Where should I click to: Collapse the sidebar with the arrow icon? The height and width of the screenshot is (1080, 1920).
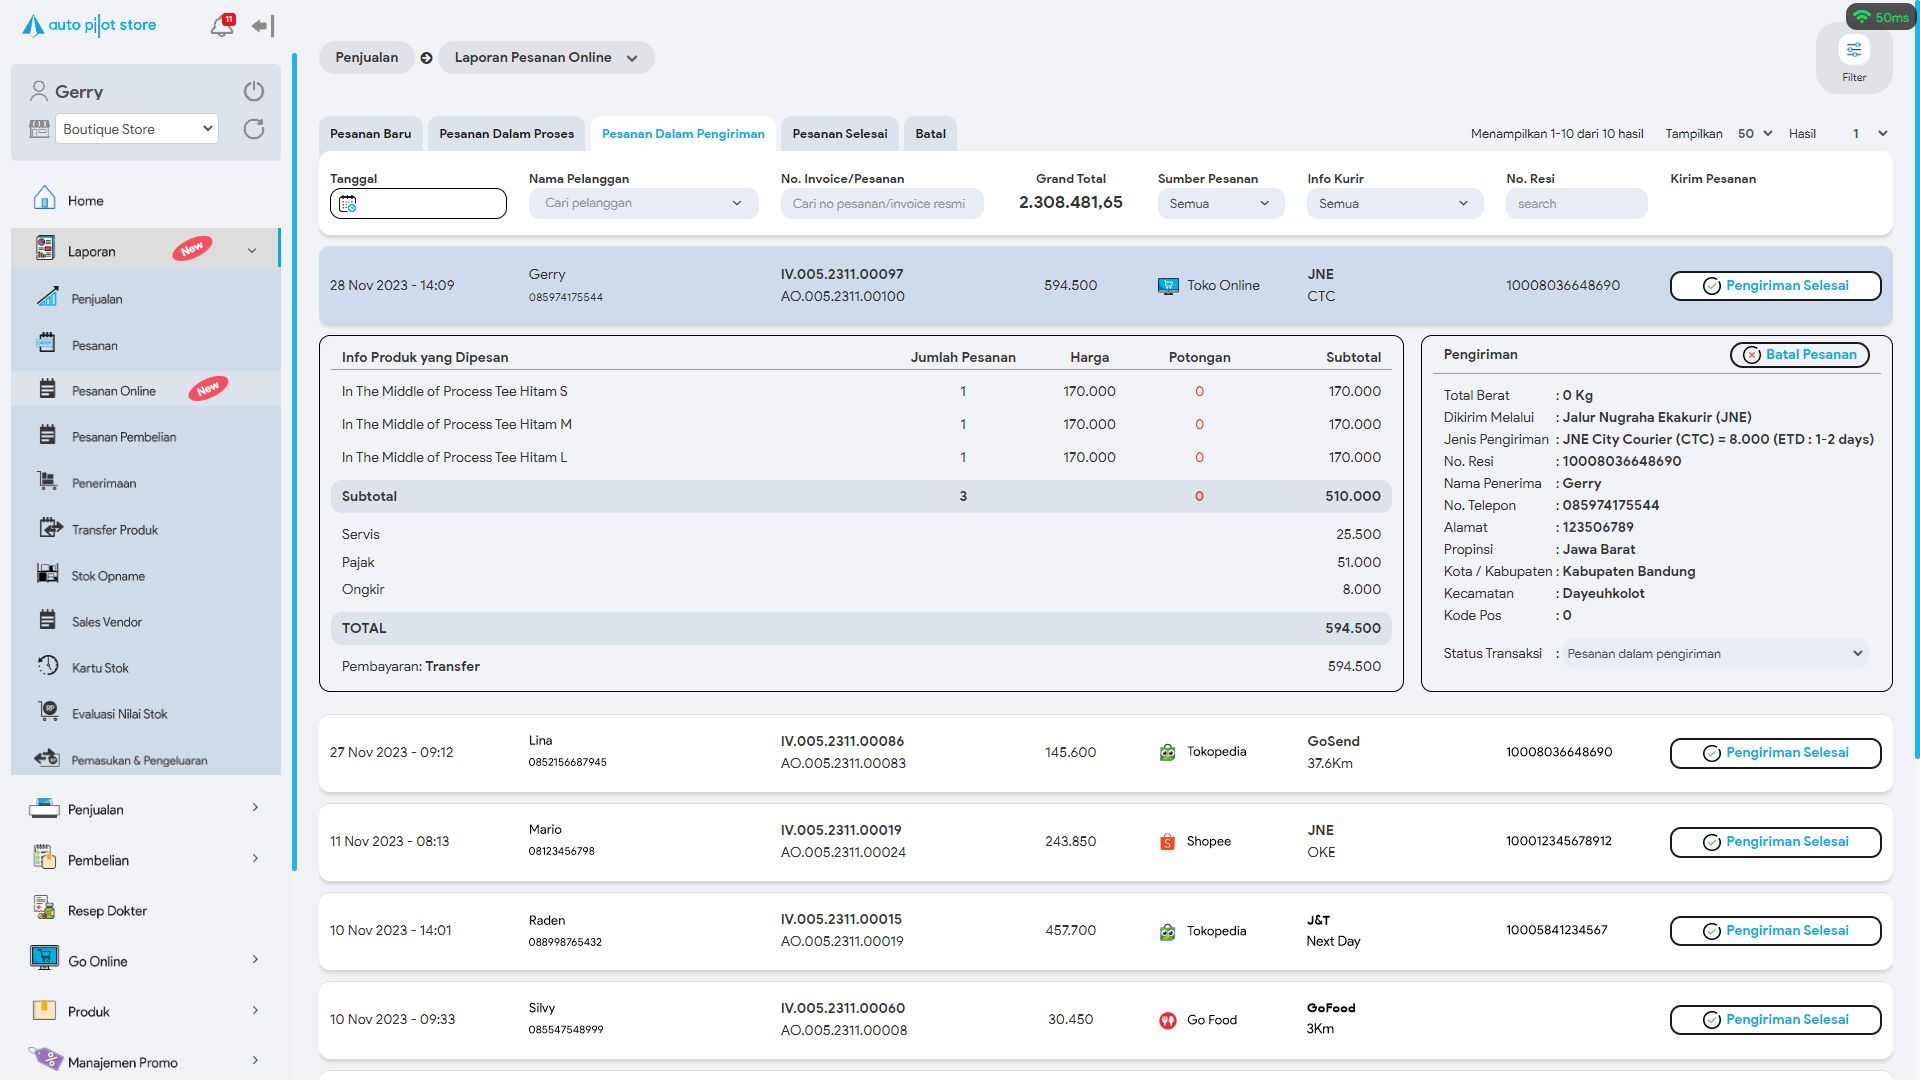263,26
